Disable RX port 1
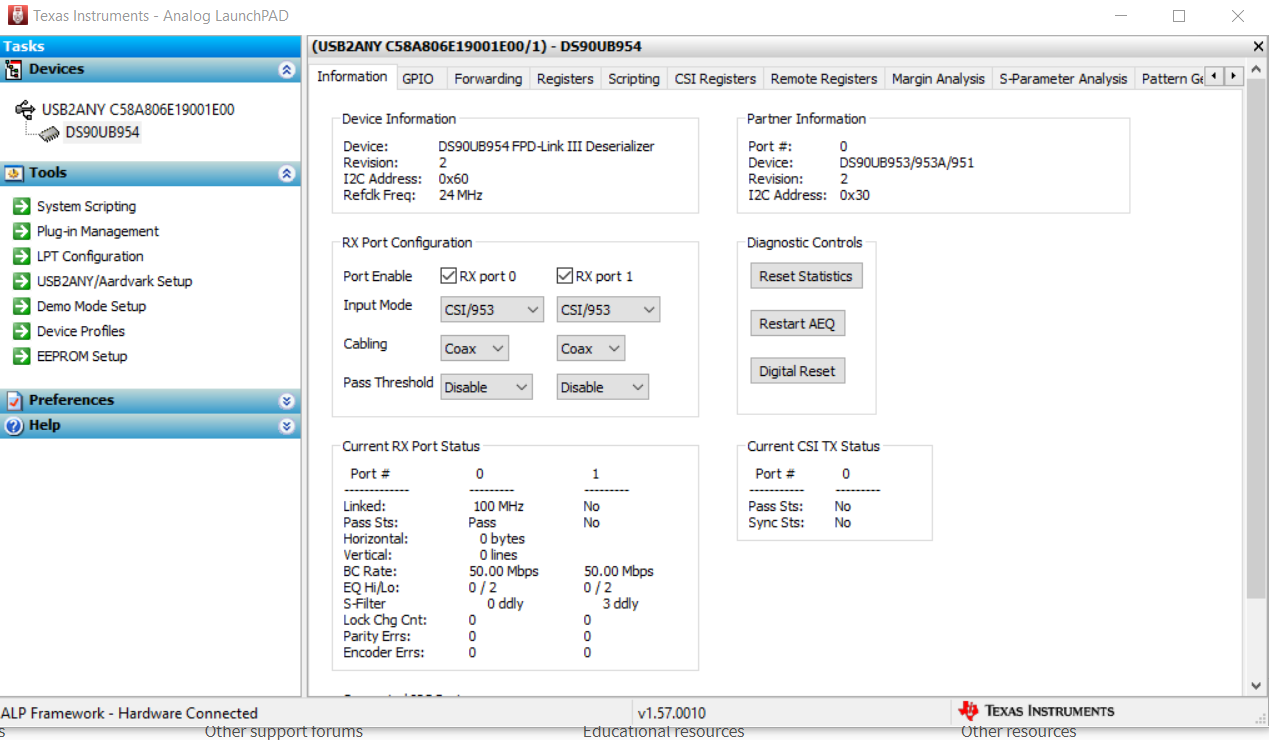 coord(564,275)
